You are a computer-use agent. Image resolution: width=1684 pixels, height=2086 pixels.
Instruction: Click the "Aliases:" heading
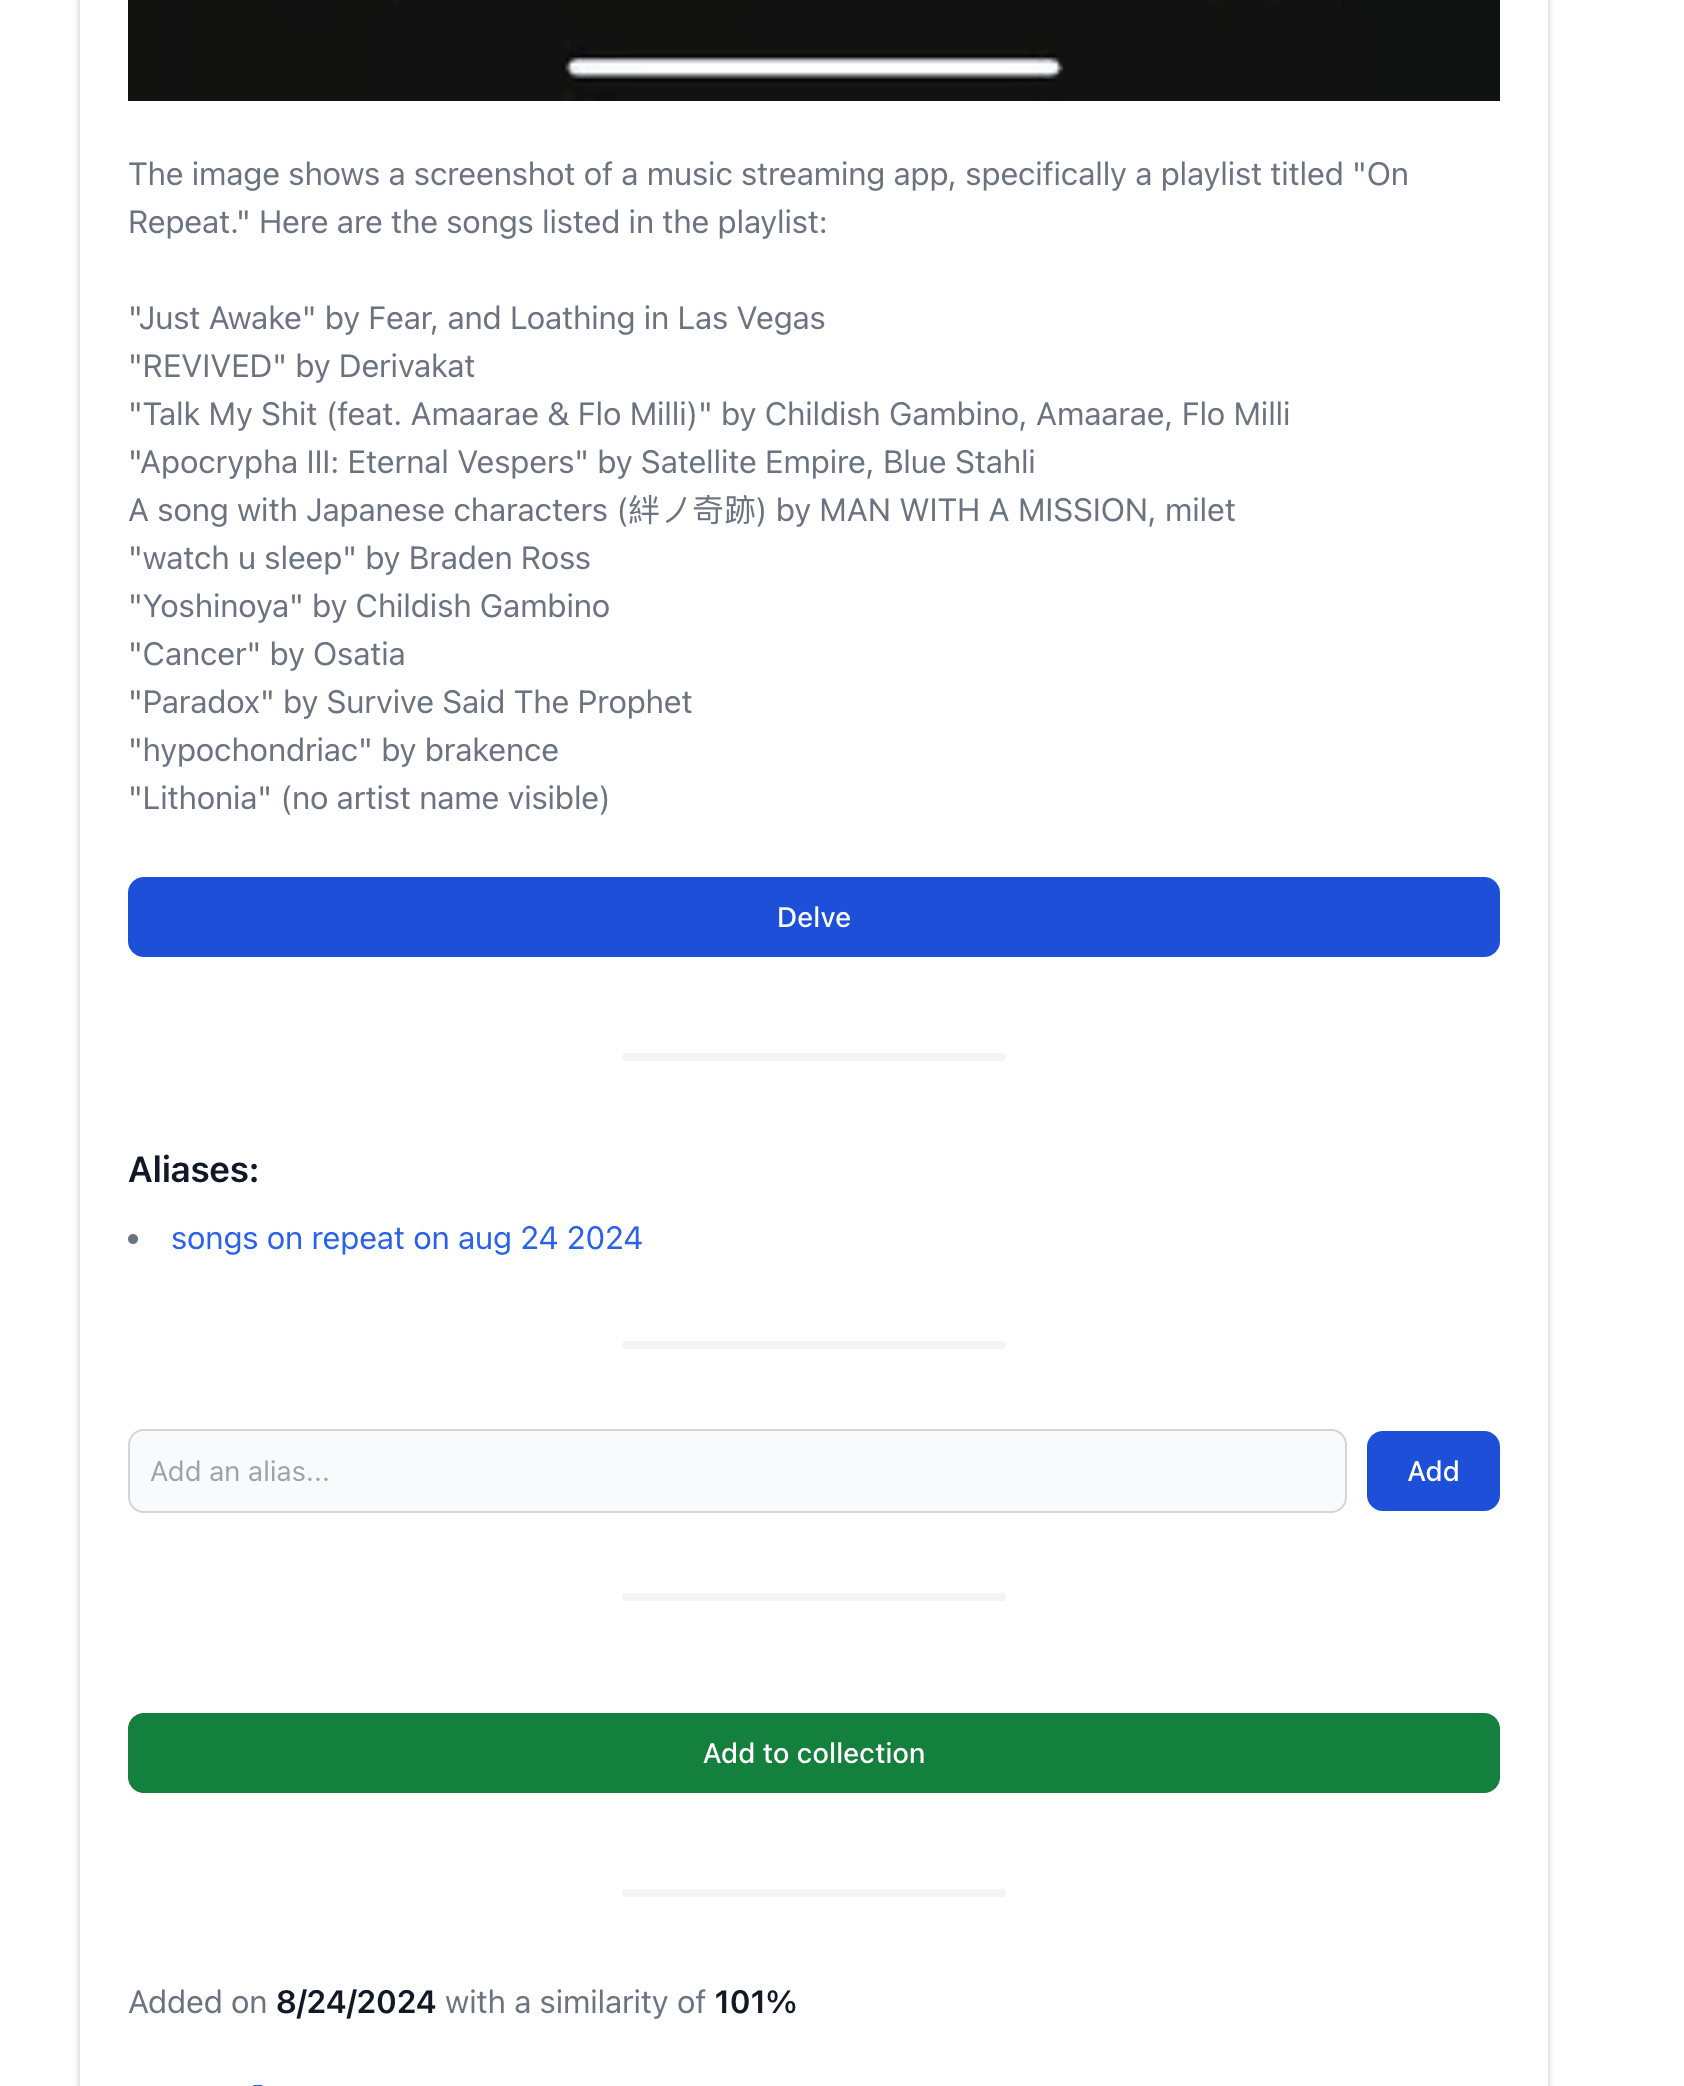(x=193, y=1169)
